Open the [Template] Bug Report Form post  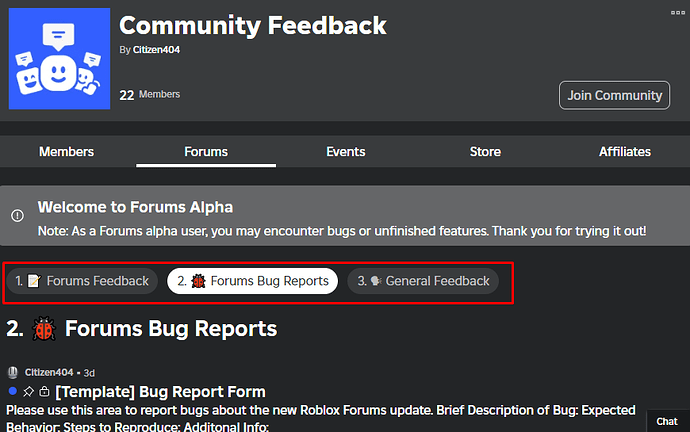coord(160,391)
